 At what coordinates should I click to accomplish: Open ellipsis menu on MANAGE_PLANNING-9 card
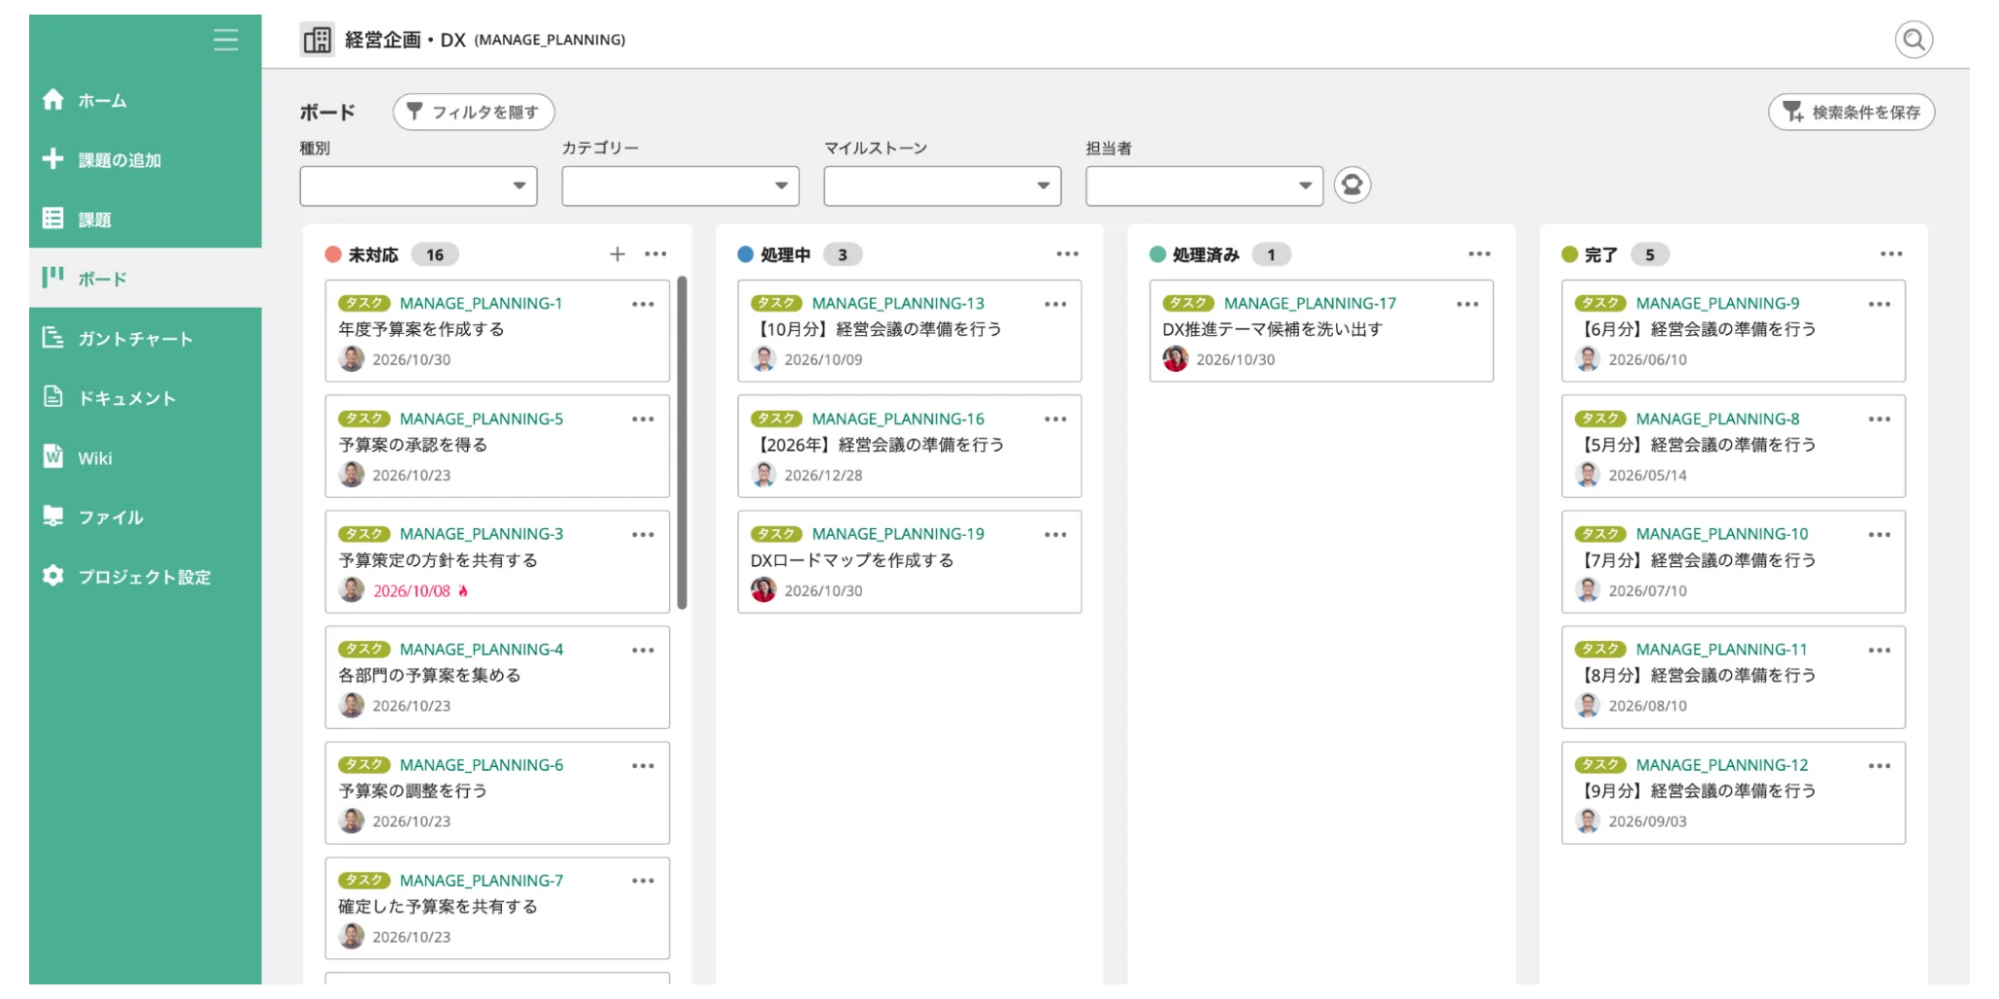point(1879,304)
